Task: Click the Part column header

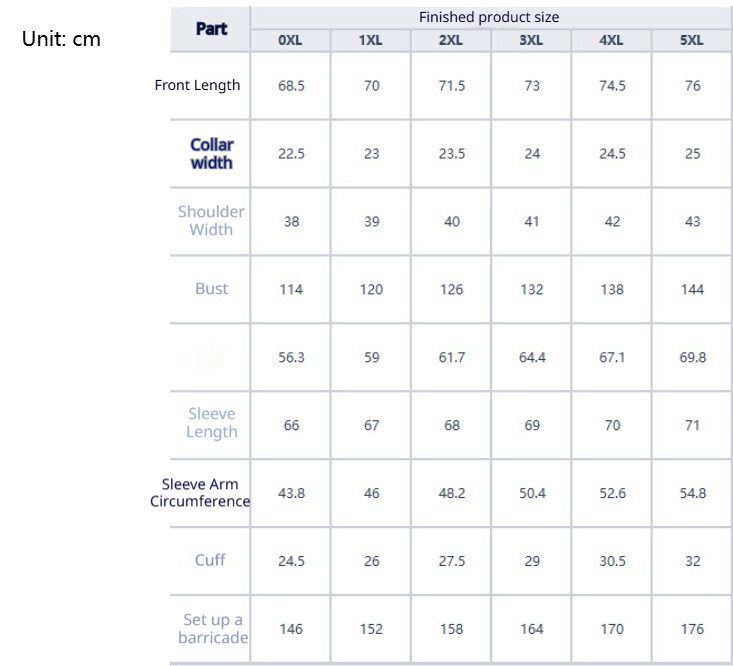Action: [211, 29]
